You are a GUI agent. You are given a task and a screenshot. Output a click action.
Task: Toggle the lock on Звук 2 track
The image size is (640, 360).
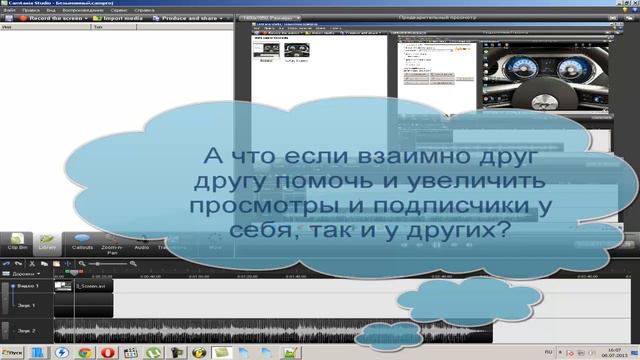click(x=5, y=331)
